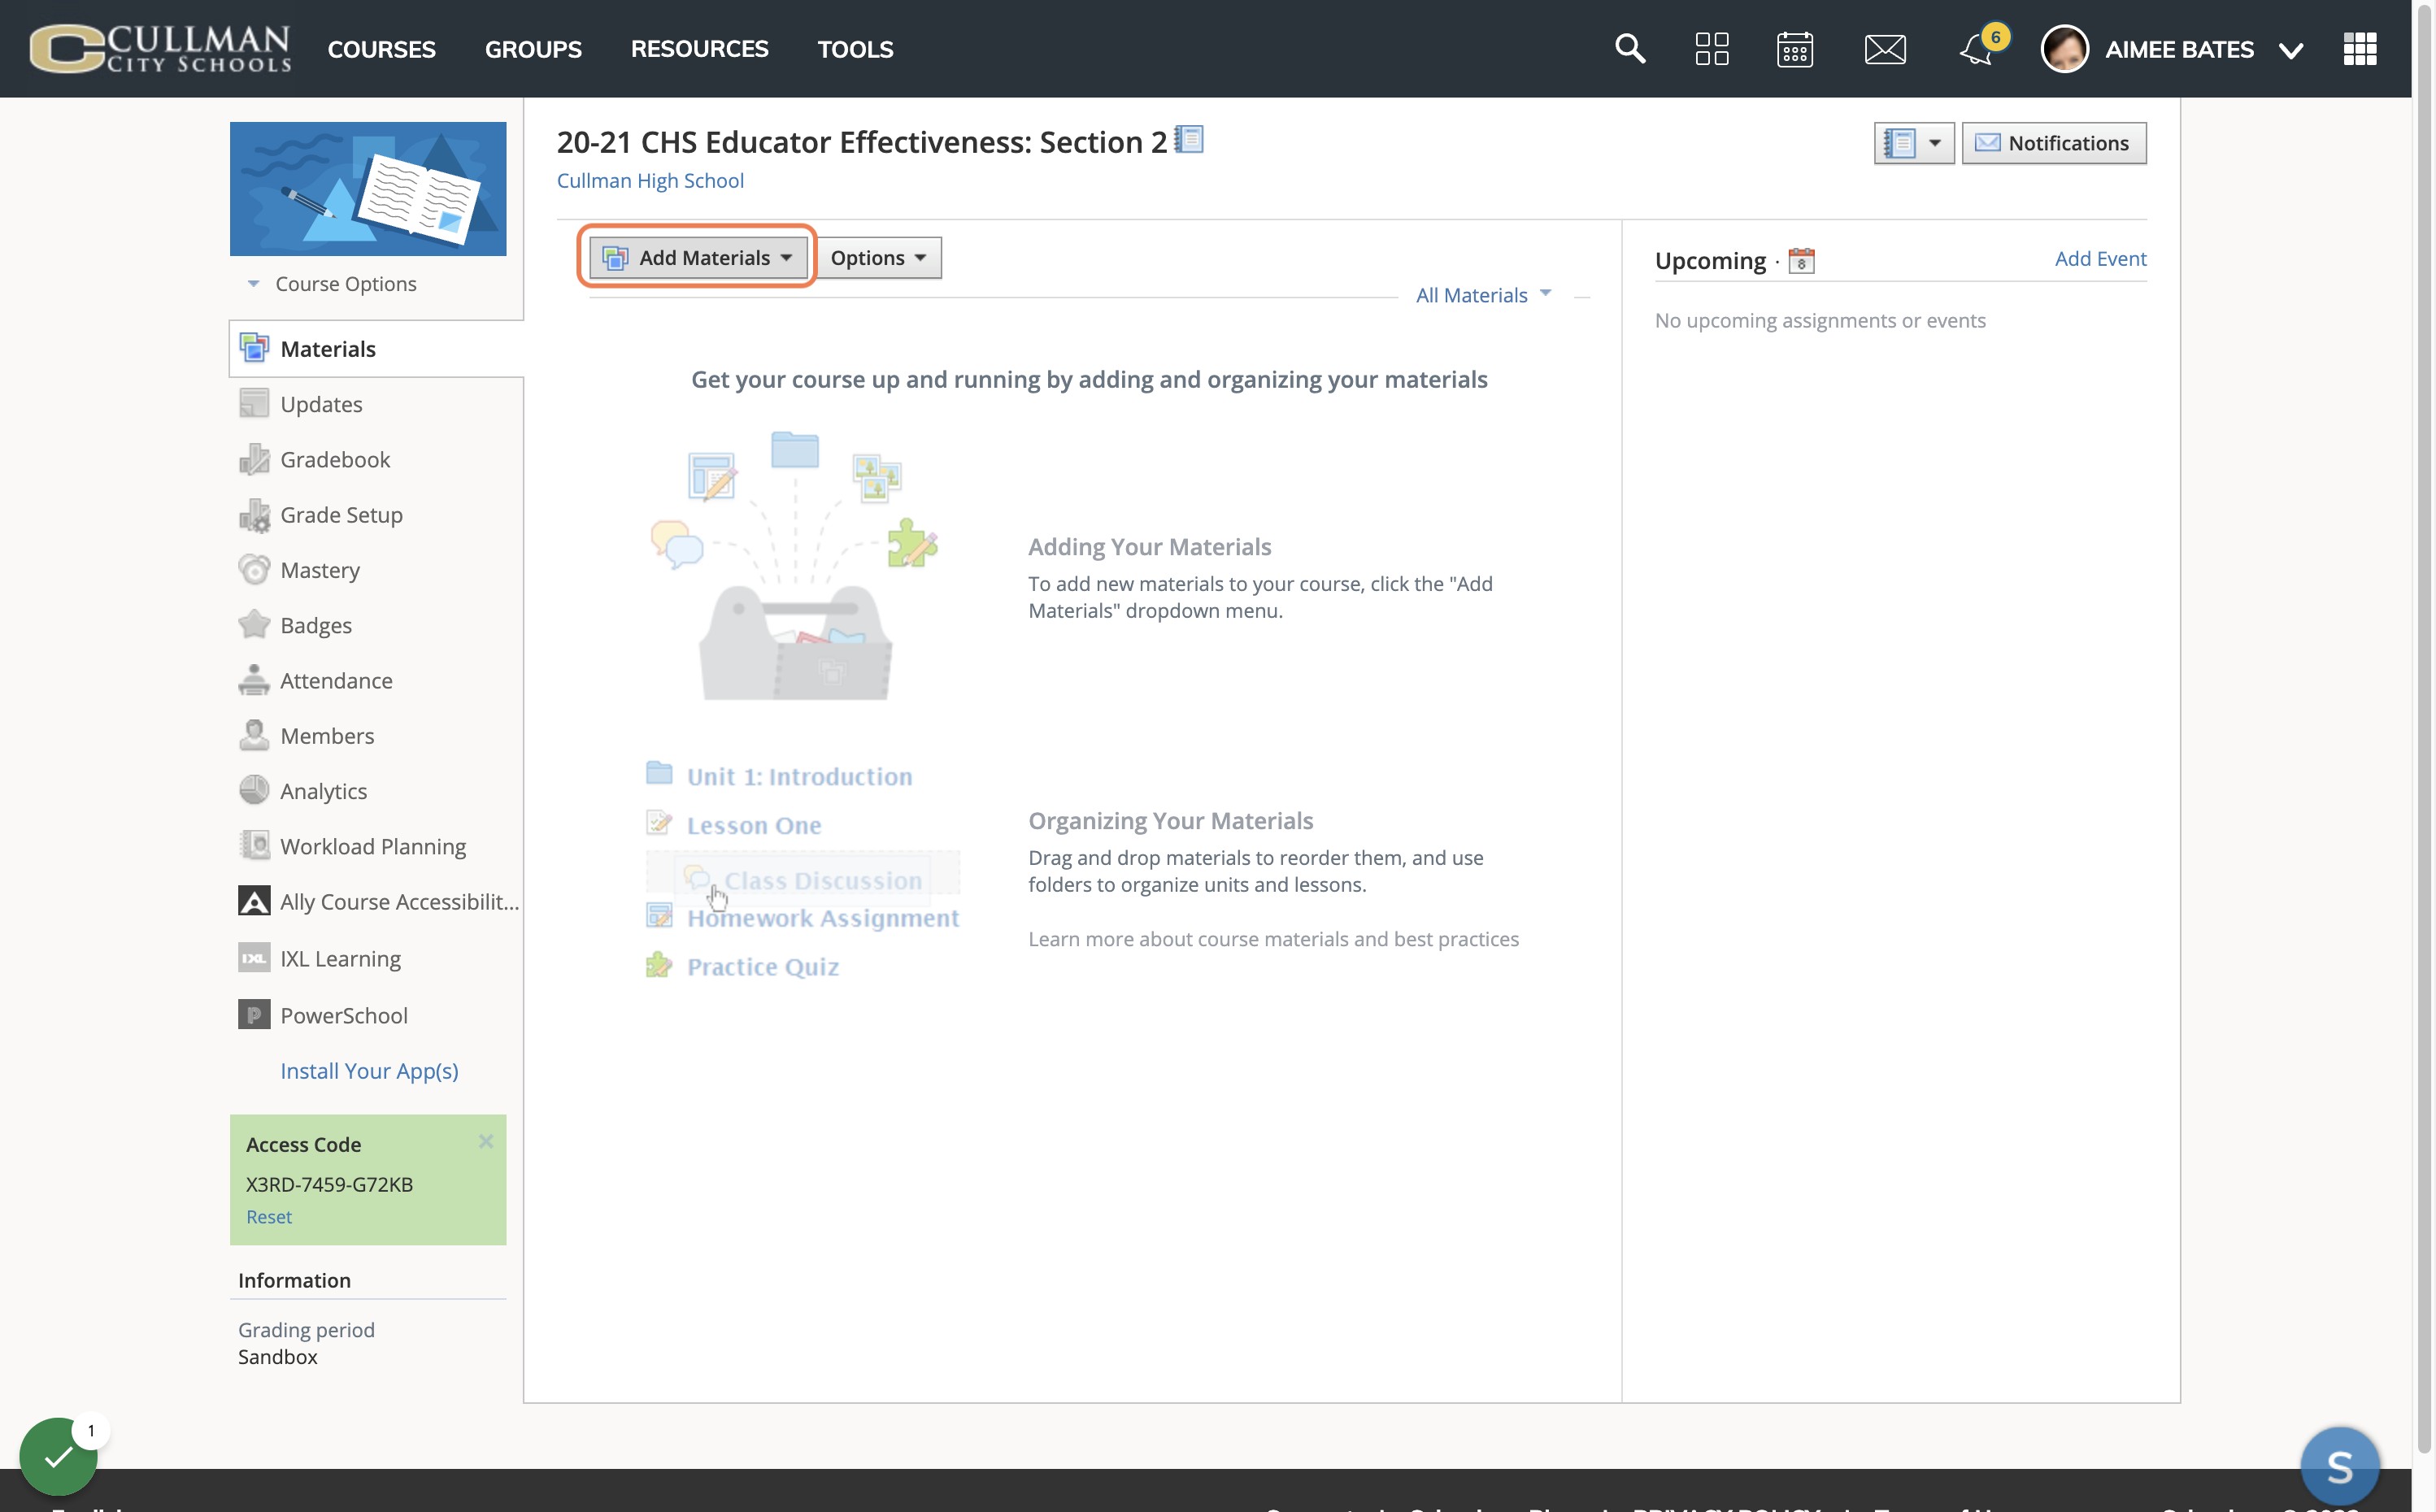The height and width of the screenshot is (1512, 2436).
Task: Open the course view dropdown beside Notifications
Action: coord(1913,143)
